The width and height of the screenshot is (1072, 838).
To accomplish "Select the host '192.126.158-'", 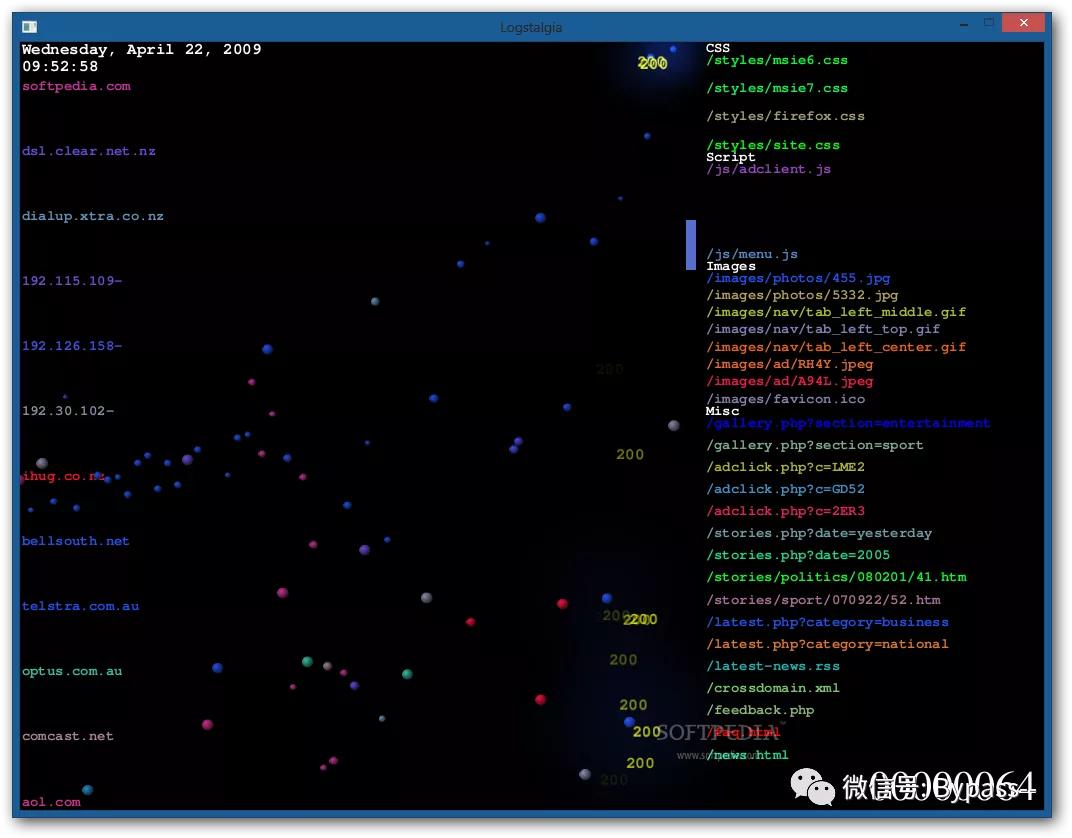I will click(72, 345).
